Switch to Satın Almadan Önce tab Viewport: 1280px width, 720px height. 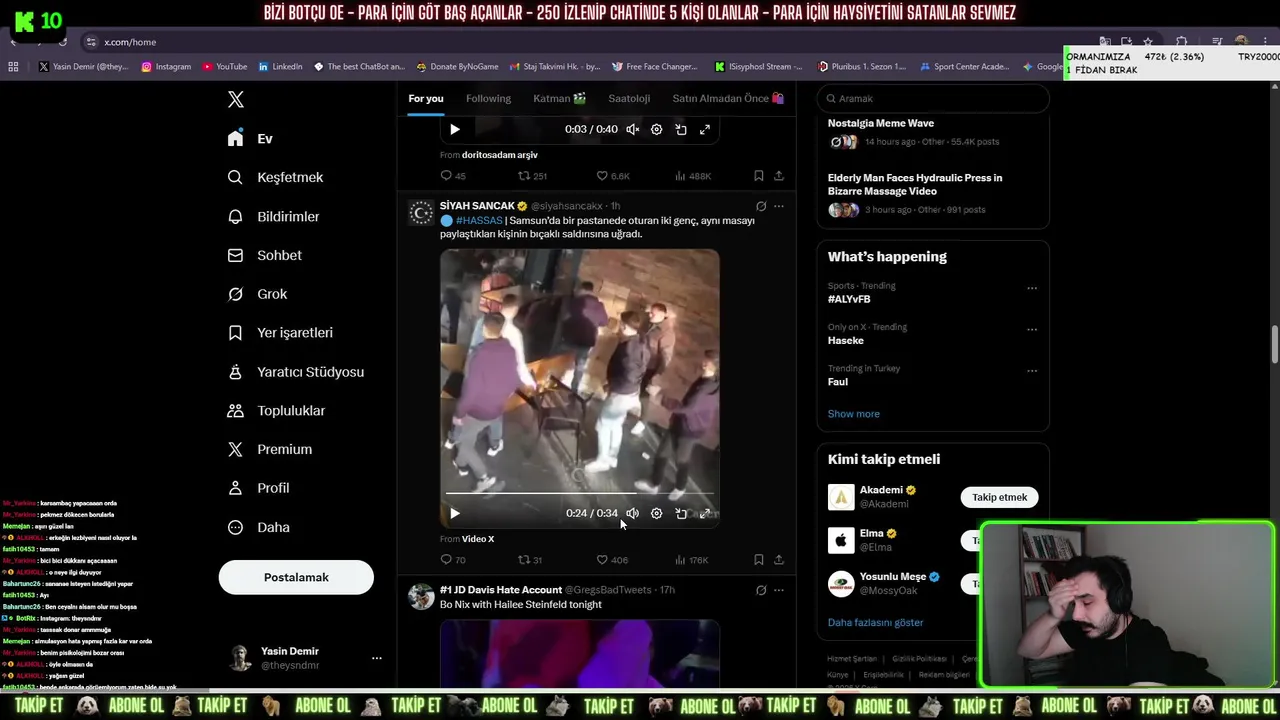pyautogui.click(x=728, y=98)
